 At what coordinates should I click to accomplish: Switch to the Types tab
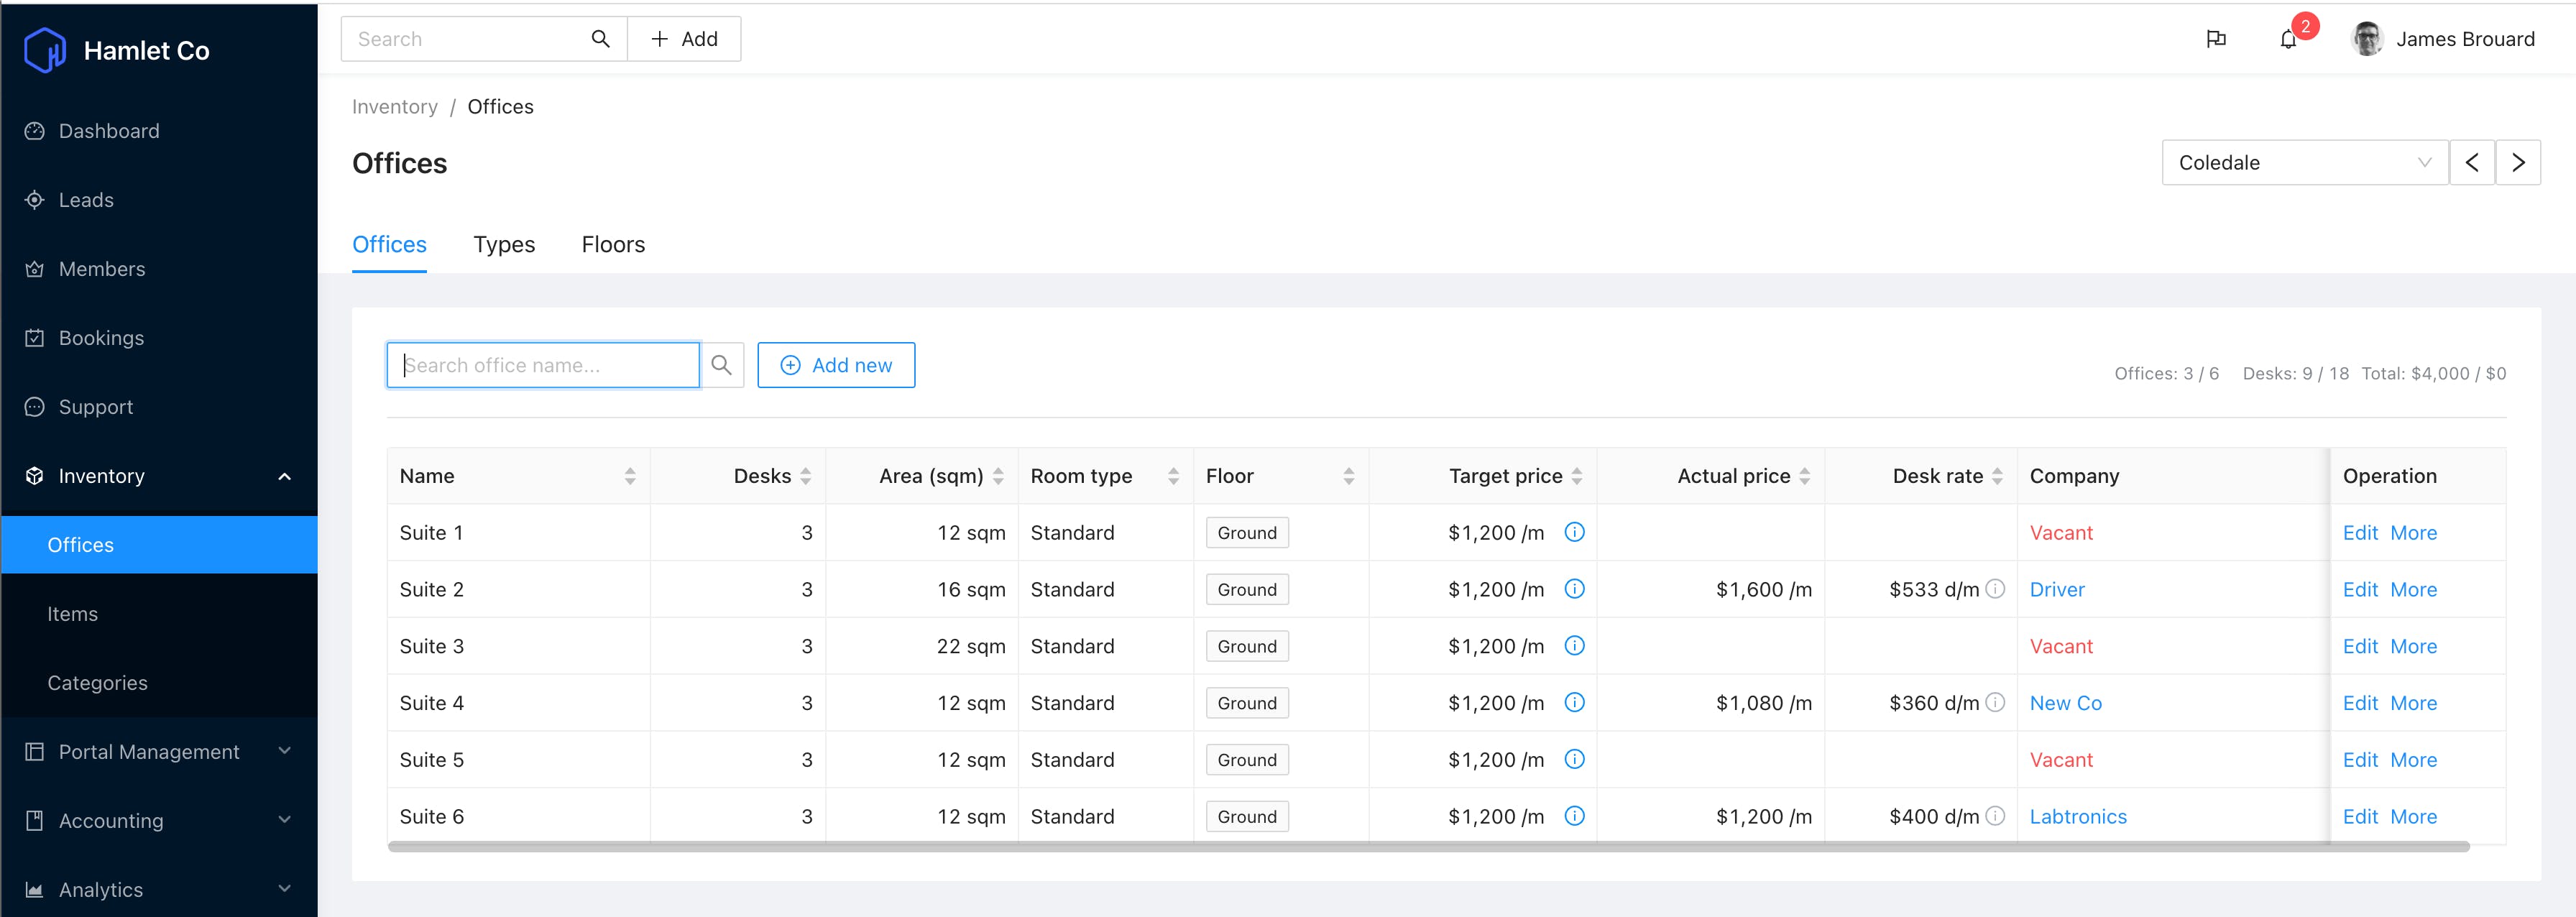pos(504,245)
